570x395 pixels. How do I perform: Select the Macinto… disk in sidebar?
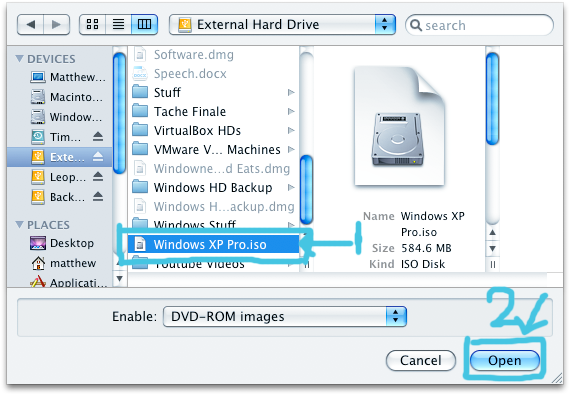tap(67, 97)
